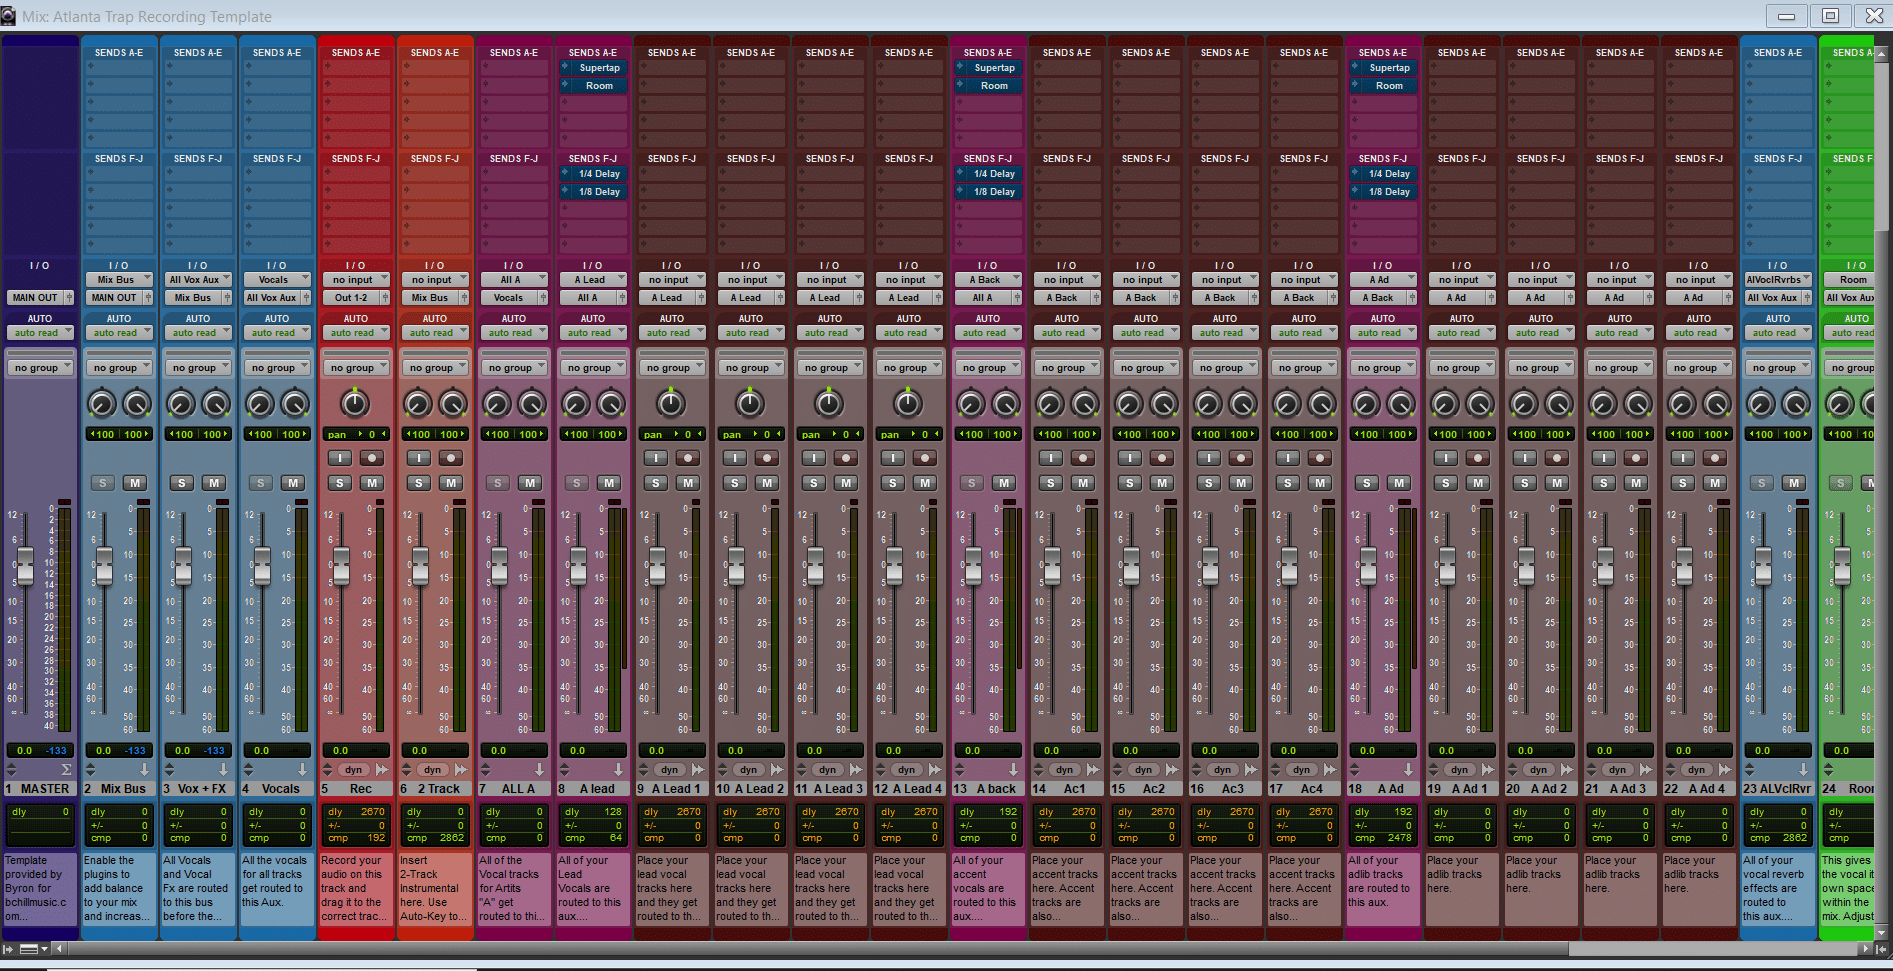Open Rec track no input selector
The image size is (1893, 971).
point(356,280)
